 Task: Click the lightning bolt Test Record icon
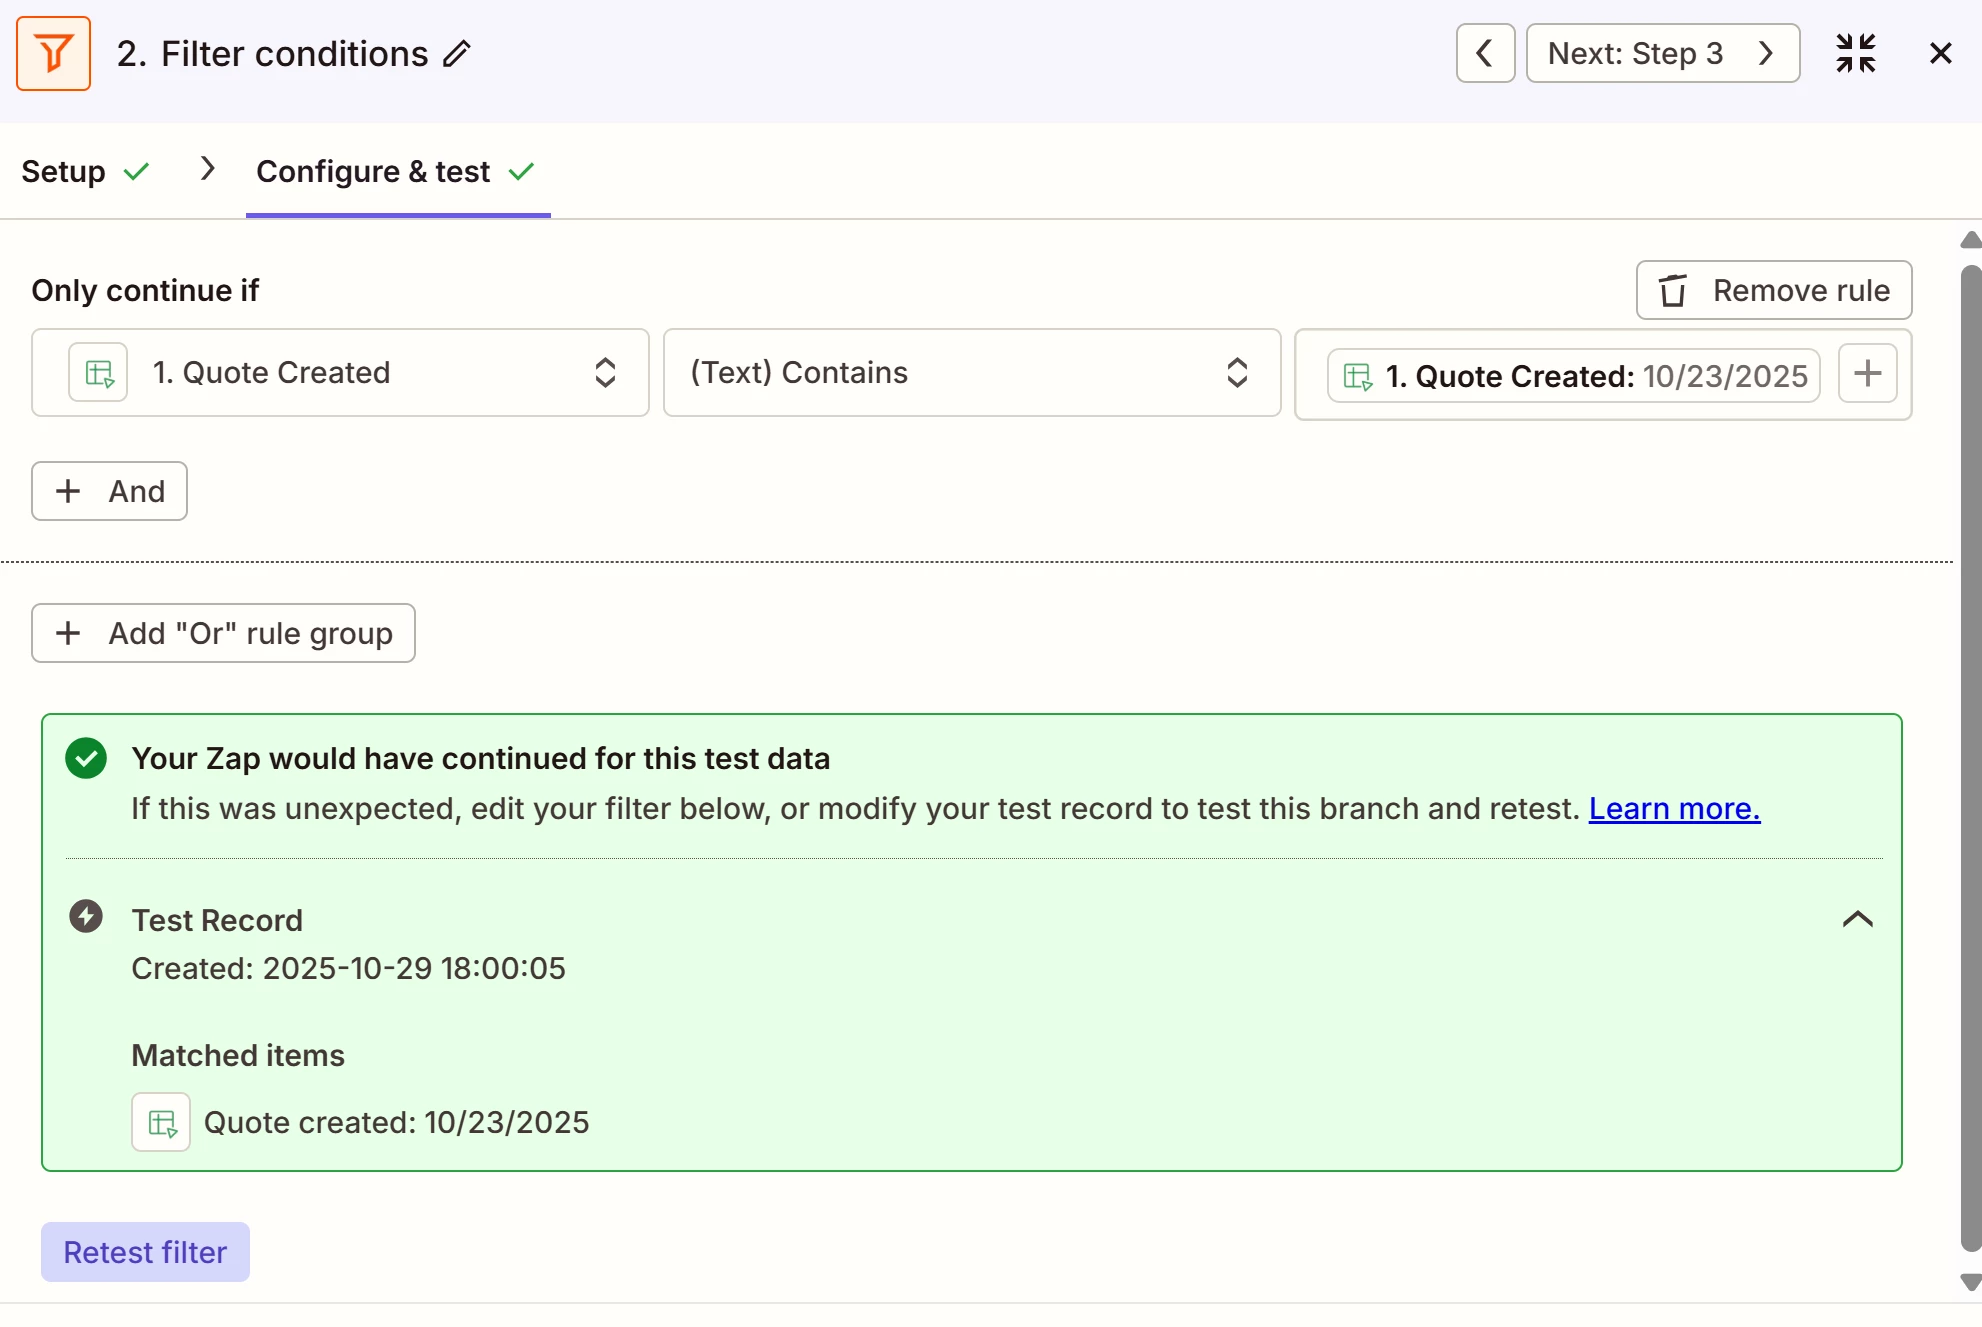point(86,916)
